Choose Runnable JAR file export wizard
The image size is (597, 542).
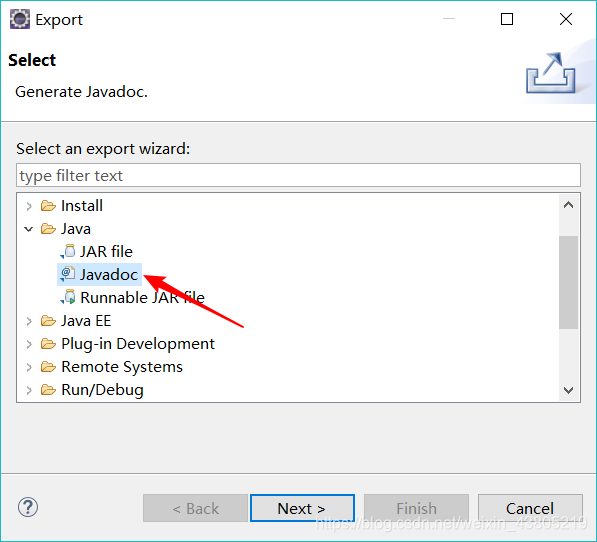142,298
